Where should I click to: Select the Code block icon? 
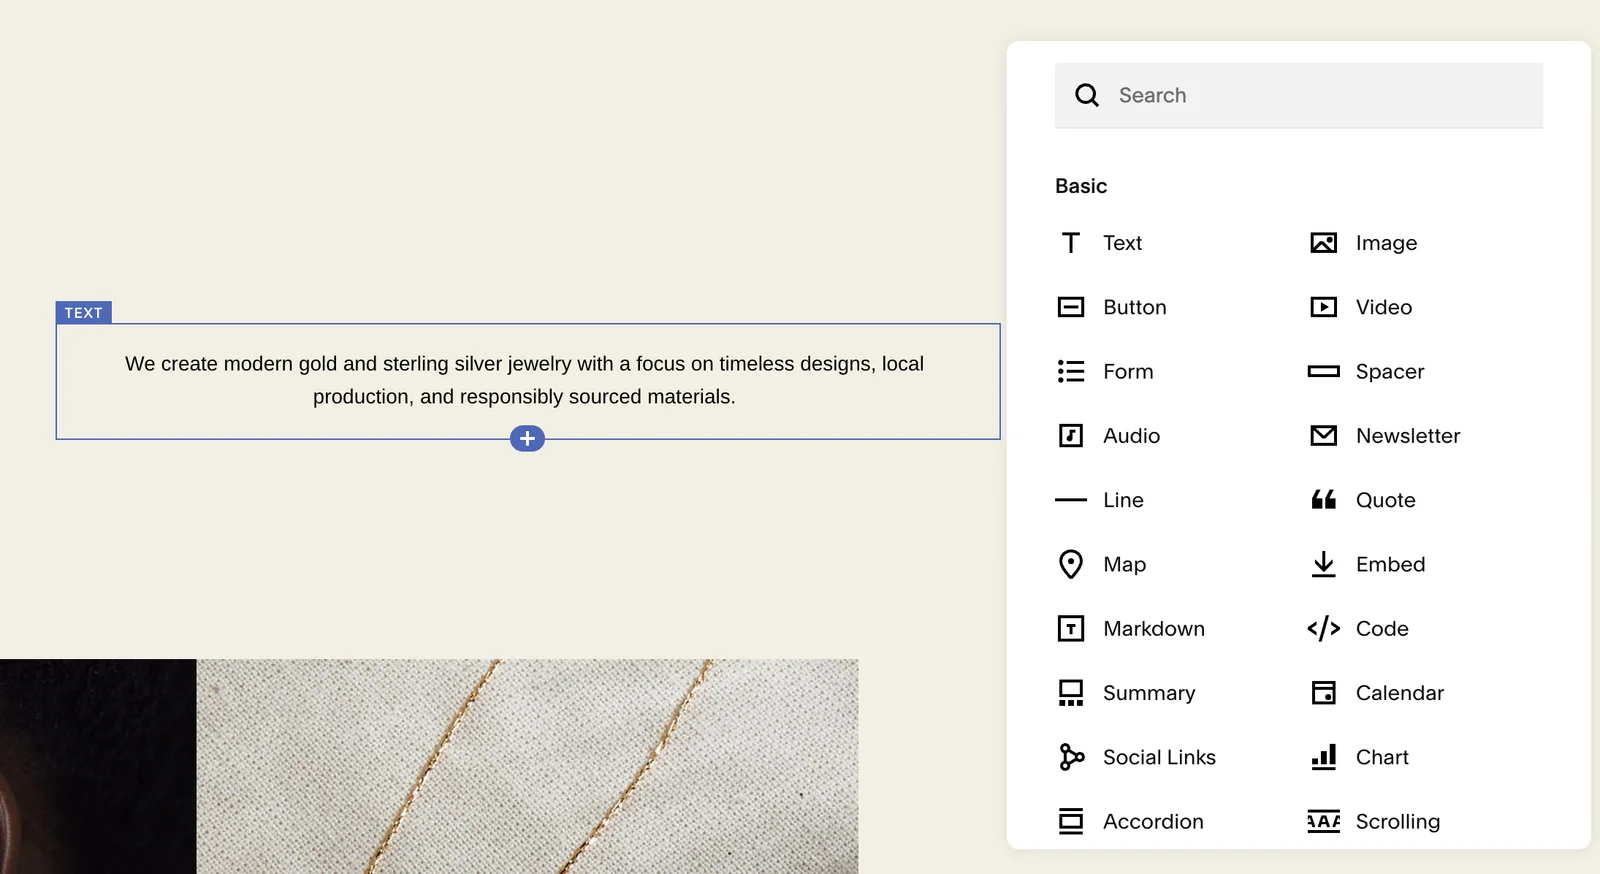(x=1323, y=629)
